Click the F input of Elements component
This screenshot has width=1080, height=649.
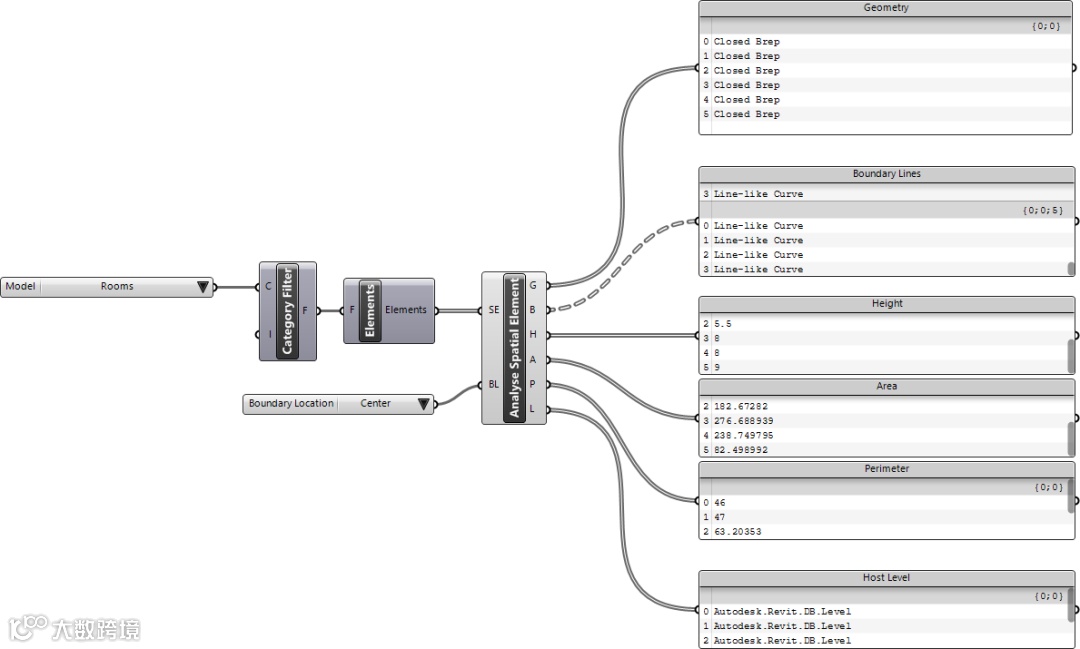(x=352, y=310)
